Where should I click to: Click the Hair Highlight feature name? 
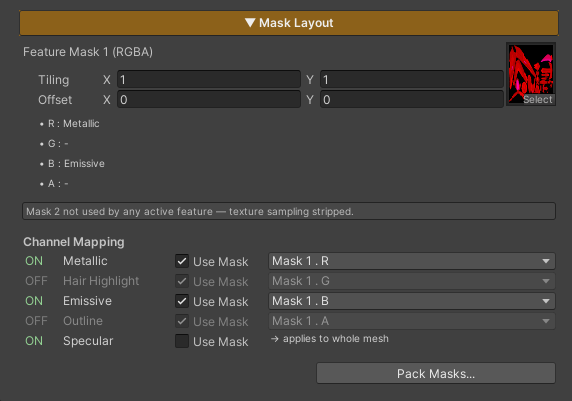(x=101, y=281)
